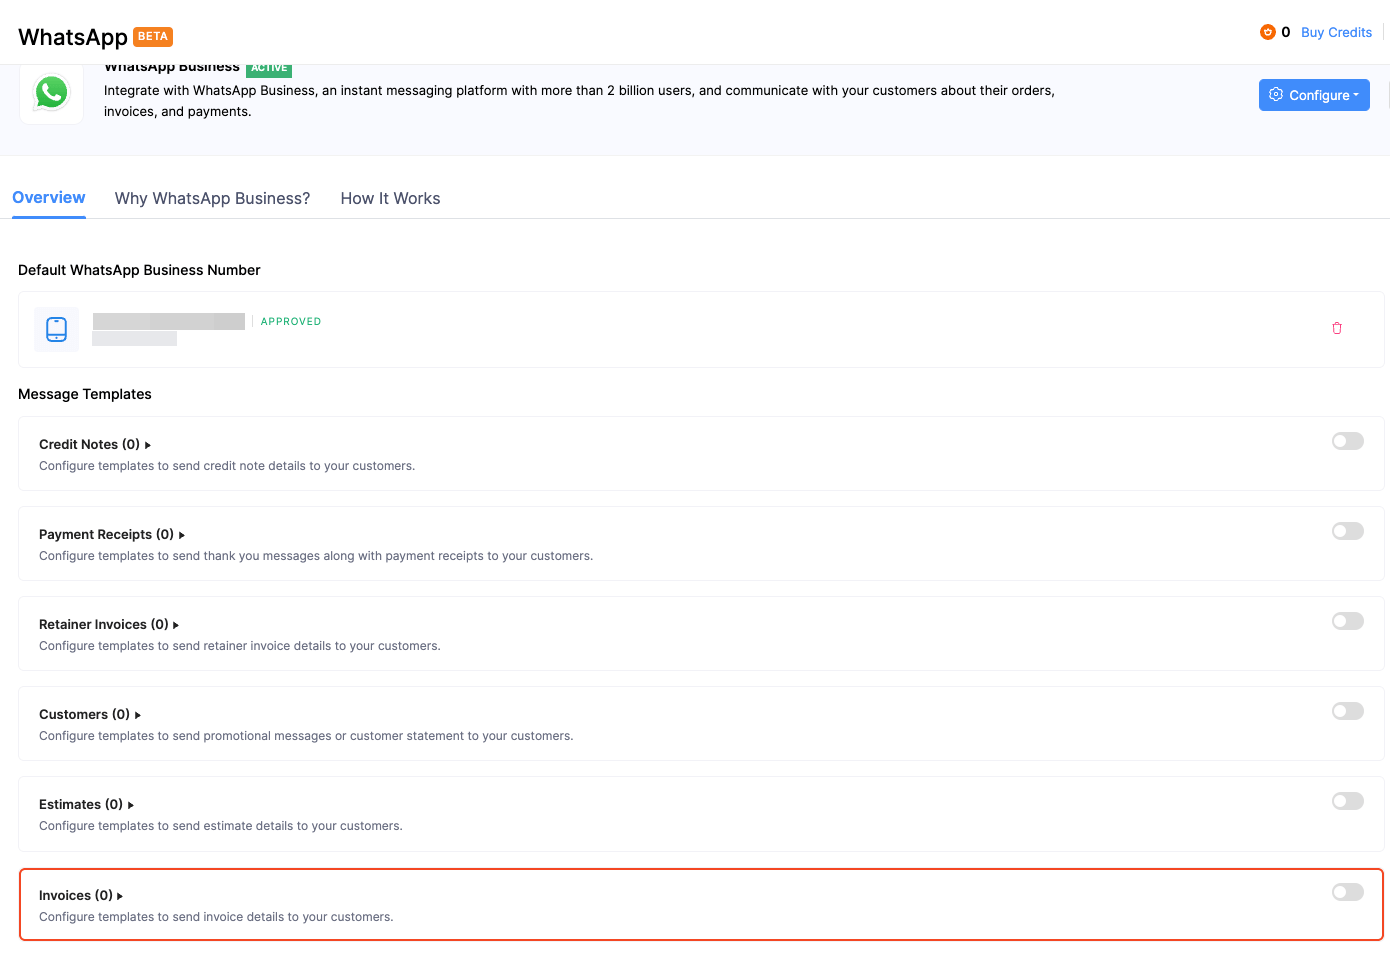Click the BETA badge next to WhatsApp
The image size is (1390, 969).
(x=153, y=37)
